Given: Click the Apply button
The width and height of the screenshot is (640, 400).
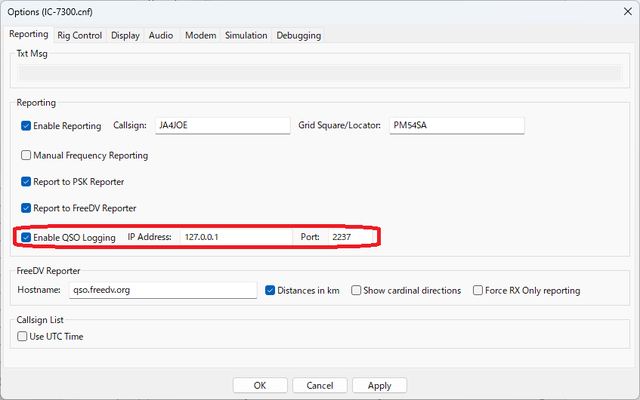Looking at the screenshot, I should 379,385.
